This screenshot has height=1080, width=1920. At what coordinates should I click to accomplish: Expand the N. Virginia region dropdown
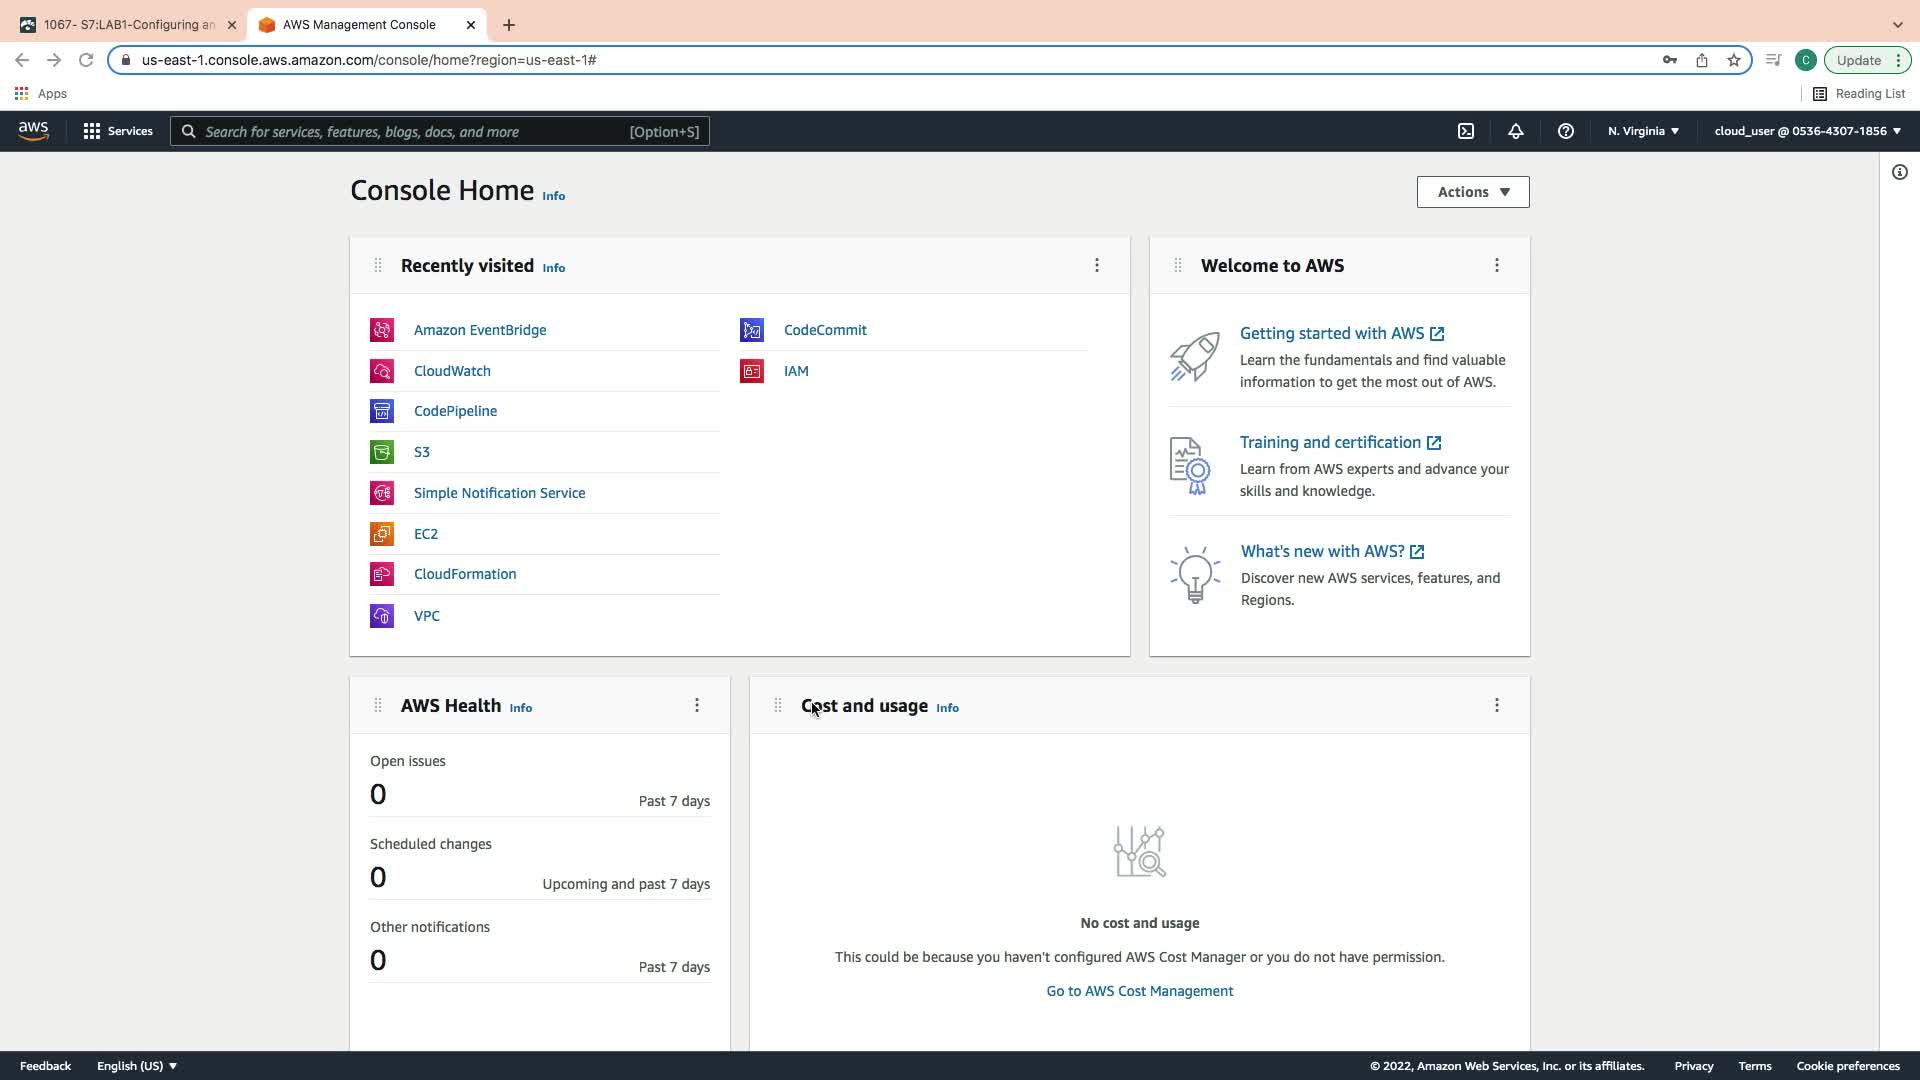click(1643, 131)
